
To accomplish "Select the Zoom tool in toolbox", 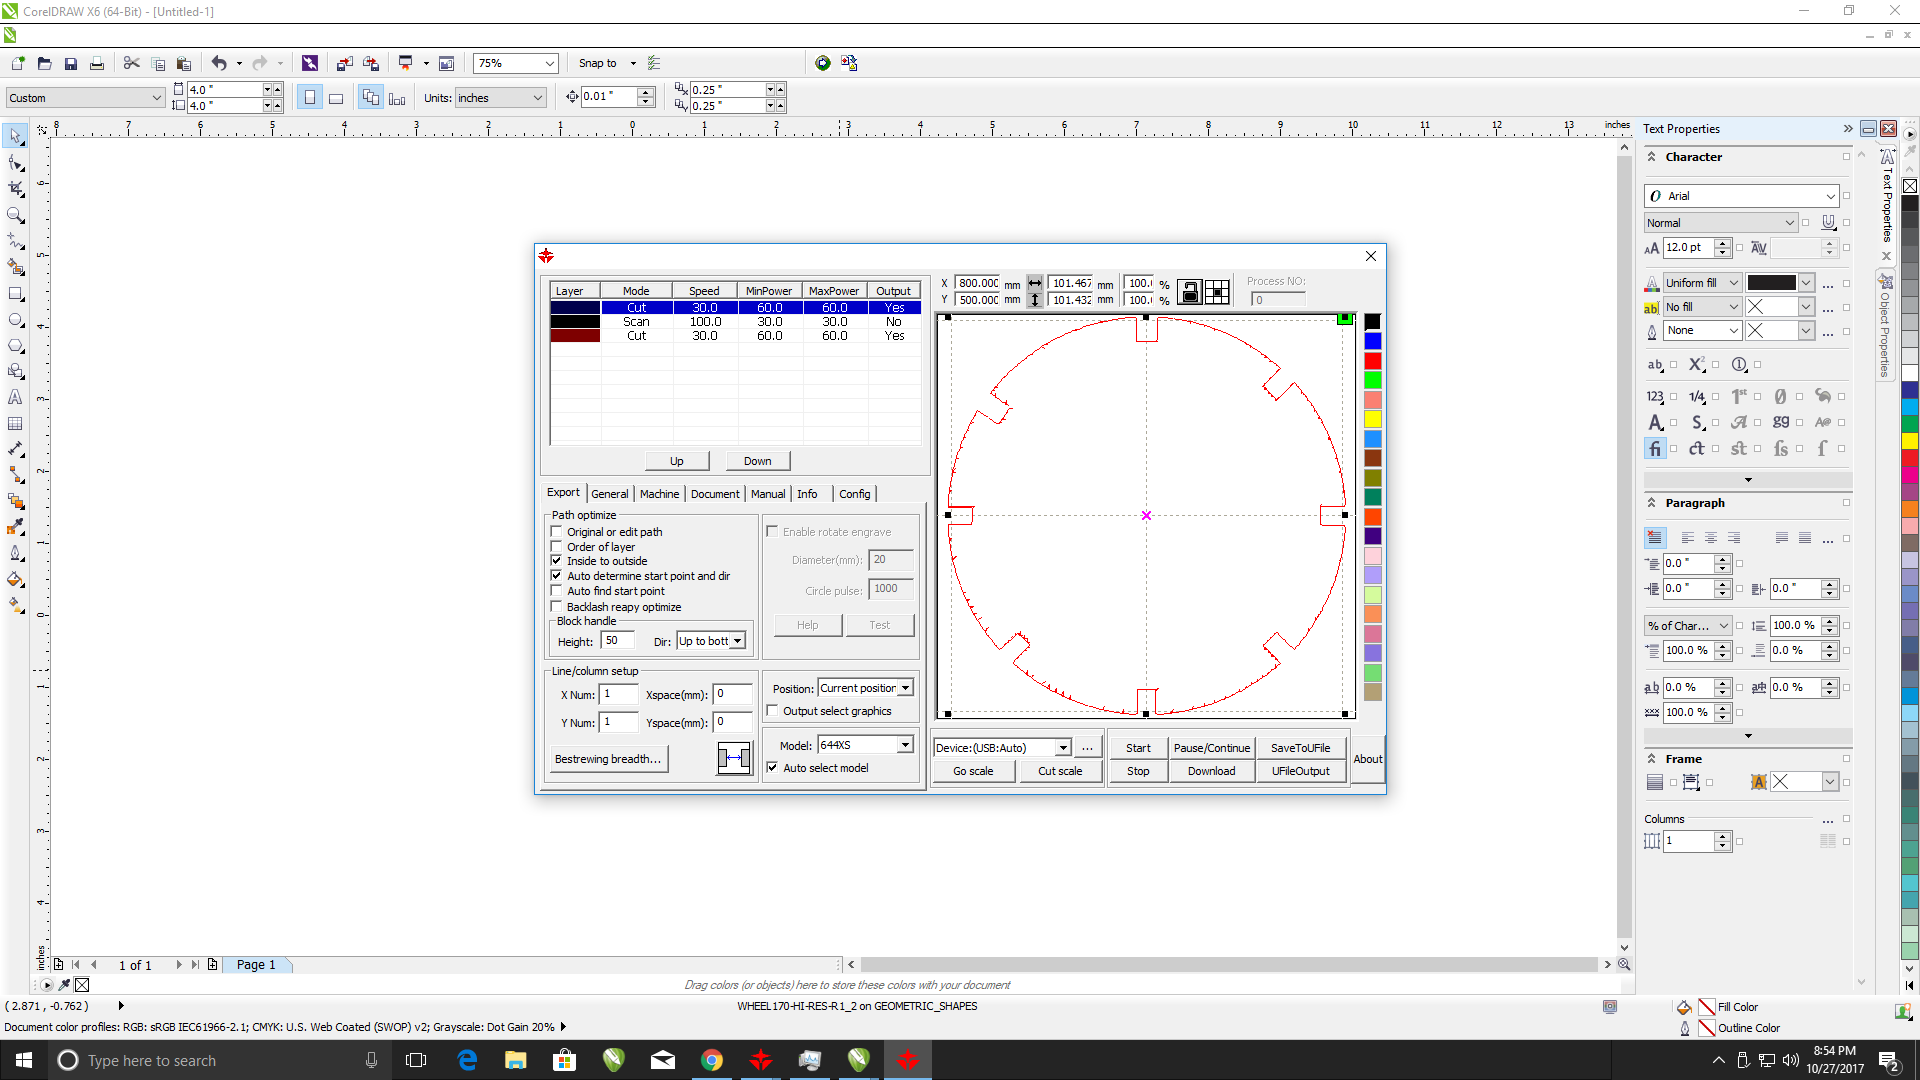I will 15,215.
